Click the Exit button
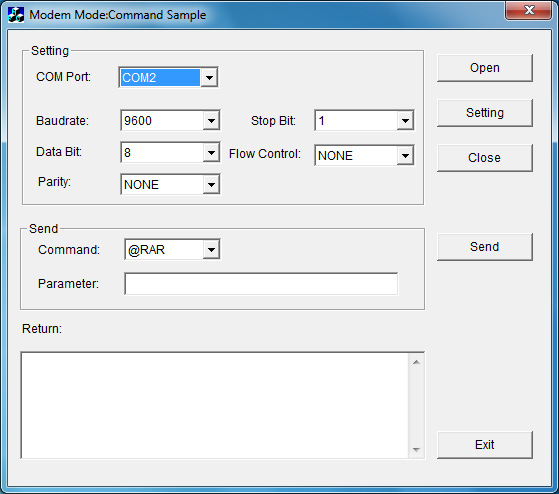This screenshot has height=494, width=559. pyautogui.click(x=485, y=445)
